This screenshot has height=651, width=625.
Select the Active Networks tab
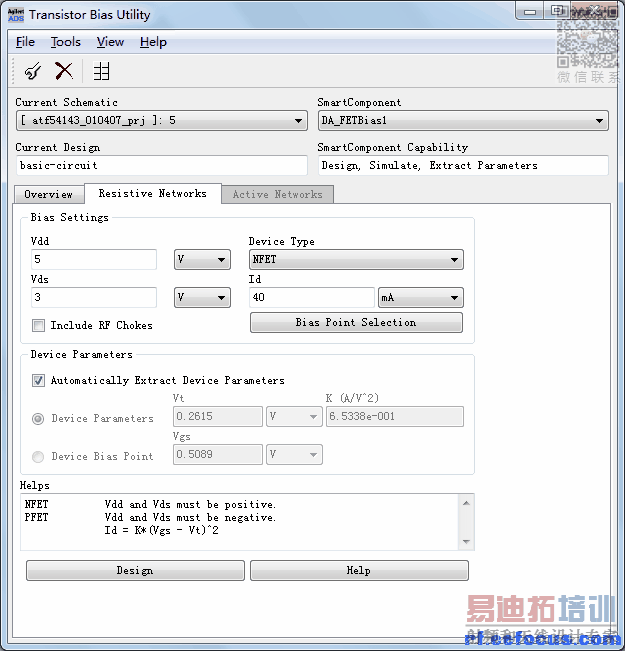pos(277,194)
